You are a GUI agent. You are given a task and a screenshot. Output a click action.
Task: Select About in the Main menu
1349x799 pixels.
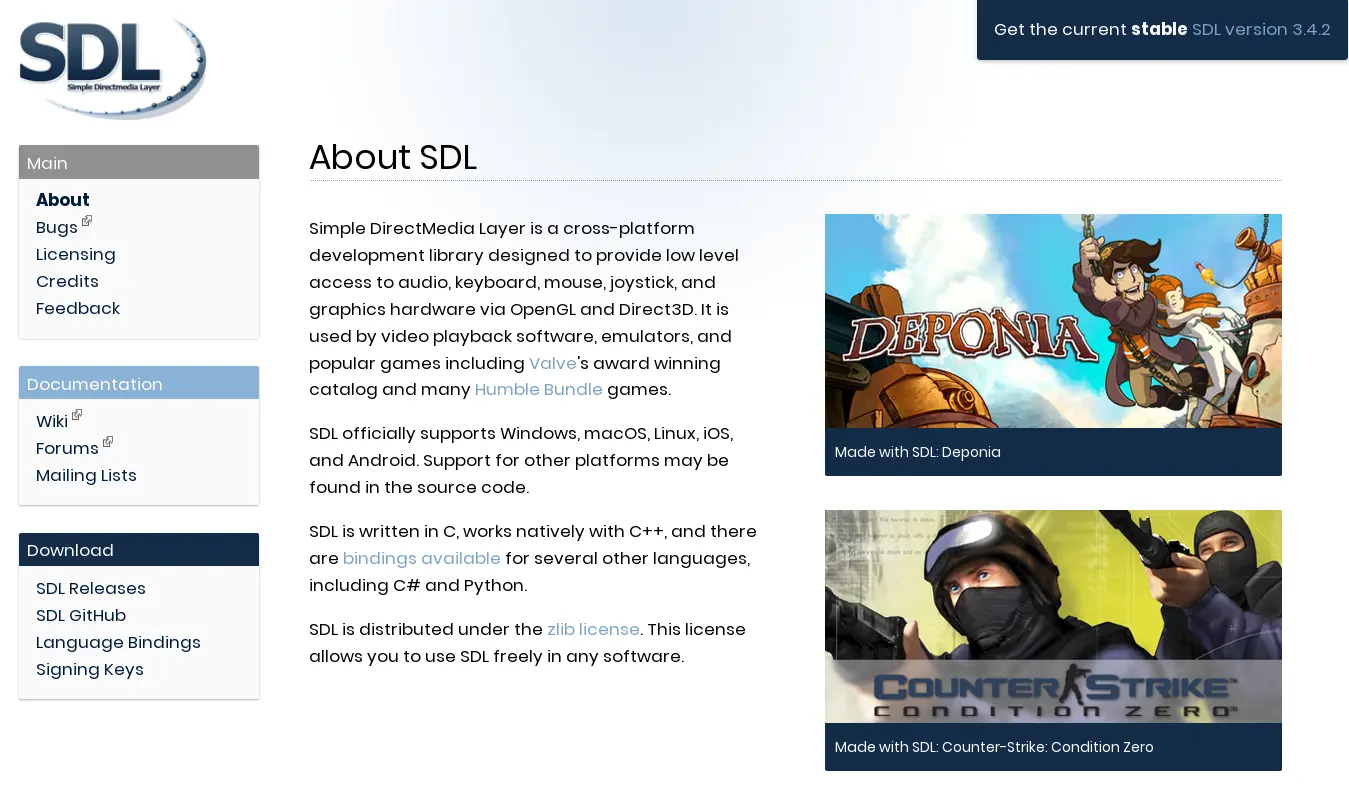[x=62, y=200]
